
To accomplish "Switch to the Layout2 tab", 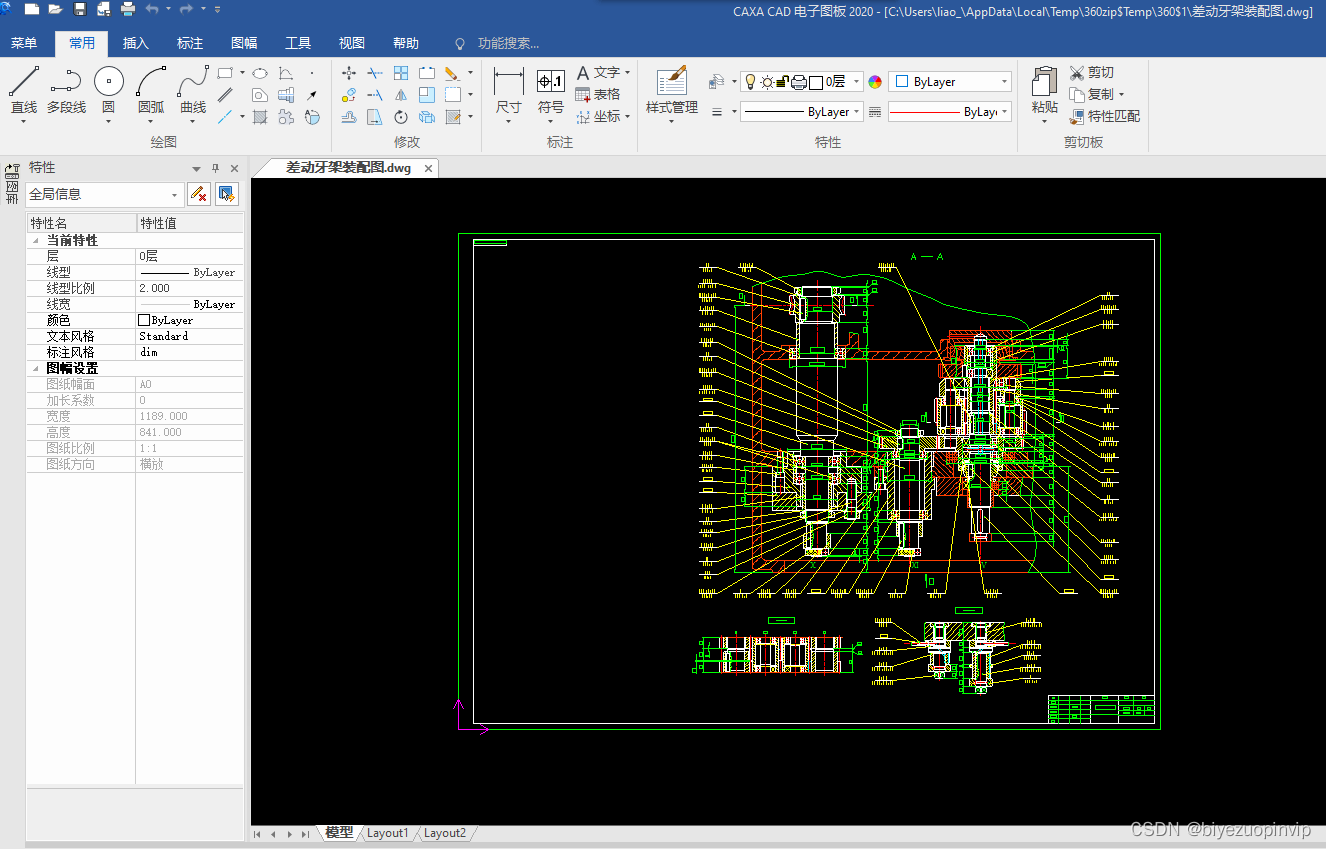I will click(445, 833).
